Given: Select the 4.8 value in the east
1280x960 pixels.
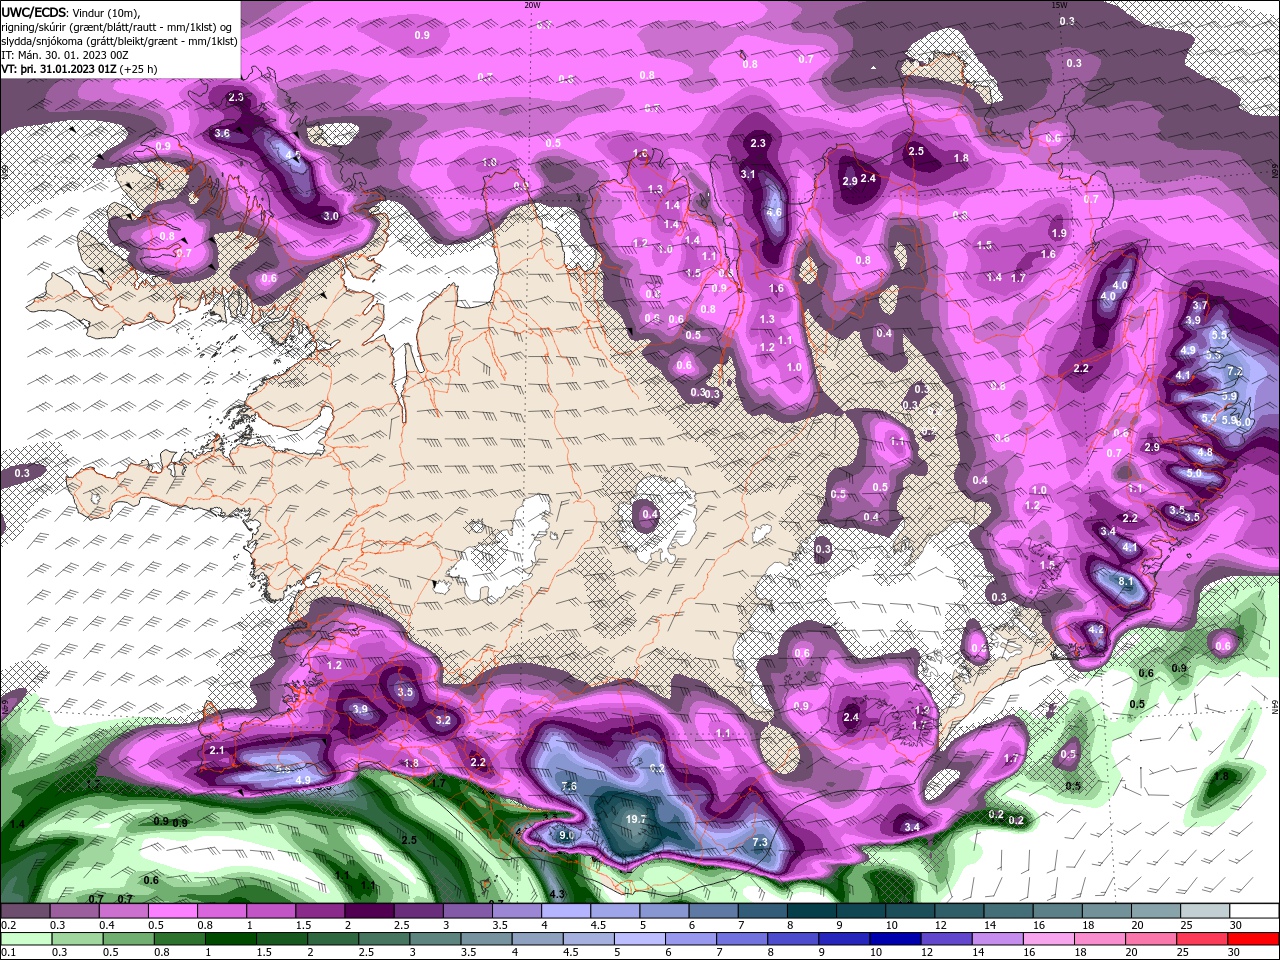Looking at the screenshot, I should click(1205, 453).
